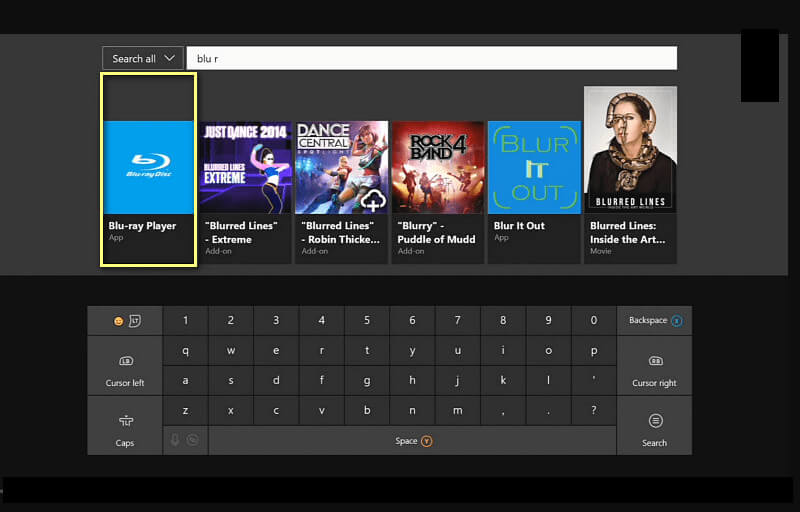Tap the b key
Viewport: 800px width, 512px height.
(x=367, y=411)
